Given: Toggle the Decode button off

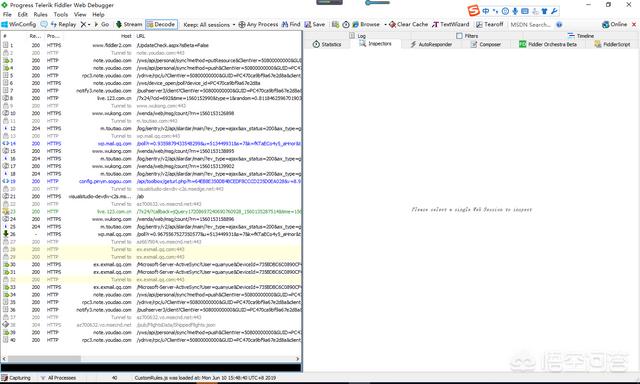Looking at the screenshot, I should [x=161, y=24].
